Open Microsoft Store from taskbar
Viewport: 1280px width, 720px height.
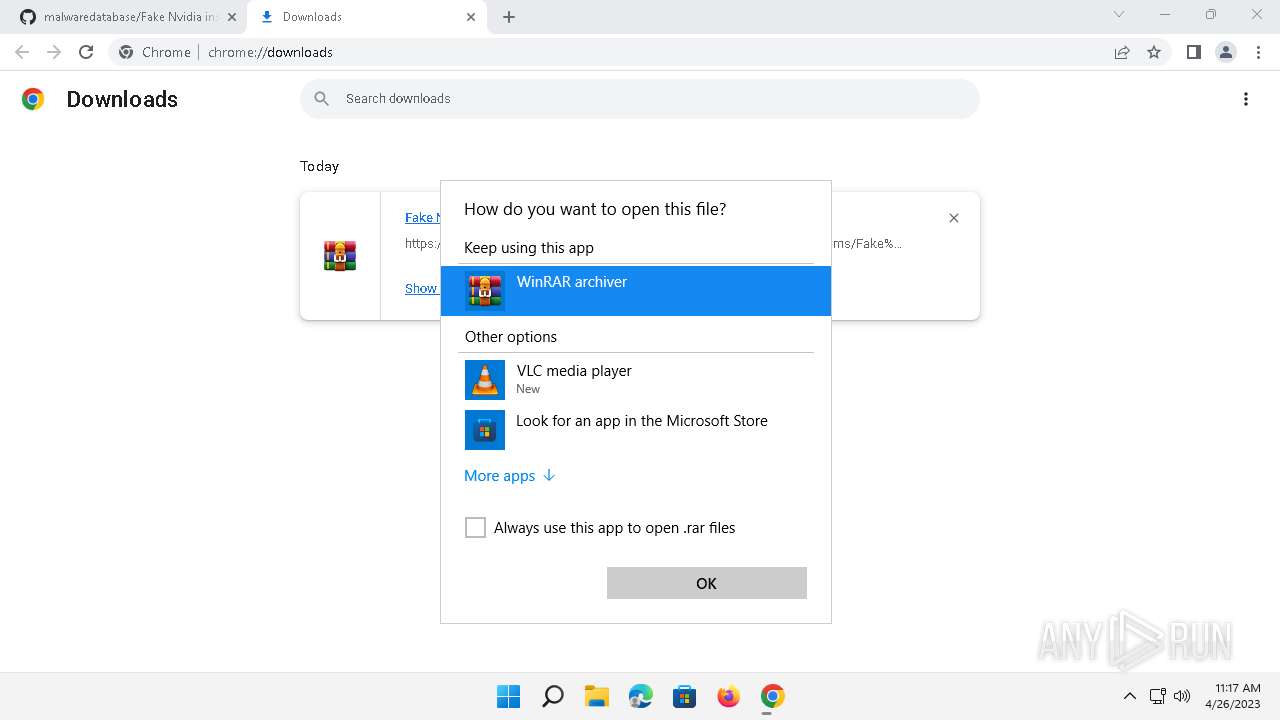click(684, 696)
